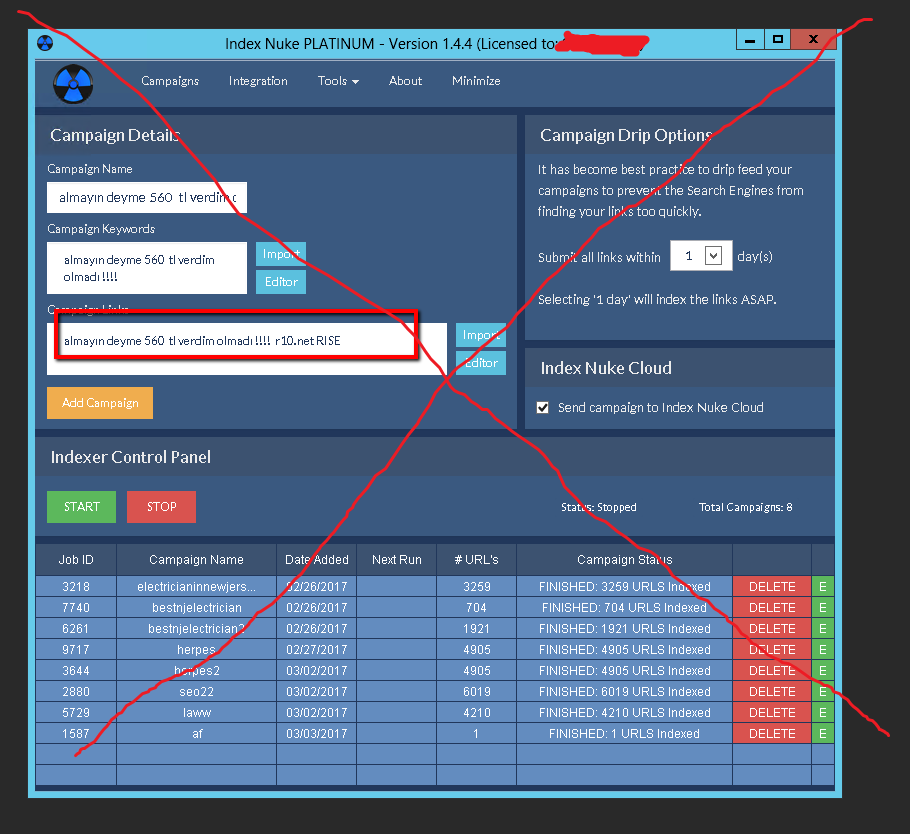This screenshot has width=910, height=834.
Task: Delete the bestnjelectrician campaign job 7740
Action: point(772,607)
